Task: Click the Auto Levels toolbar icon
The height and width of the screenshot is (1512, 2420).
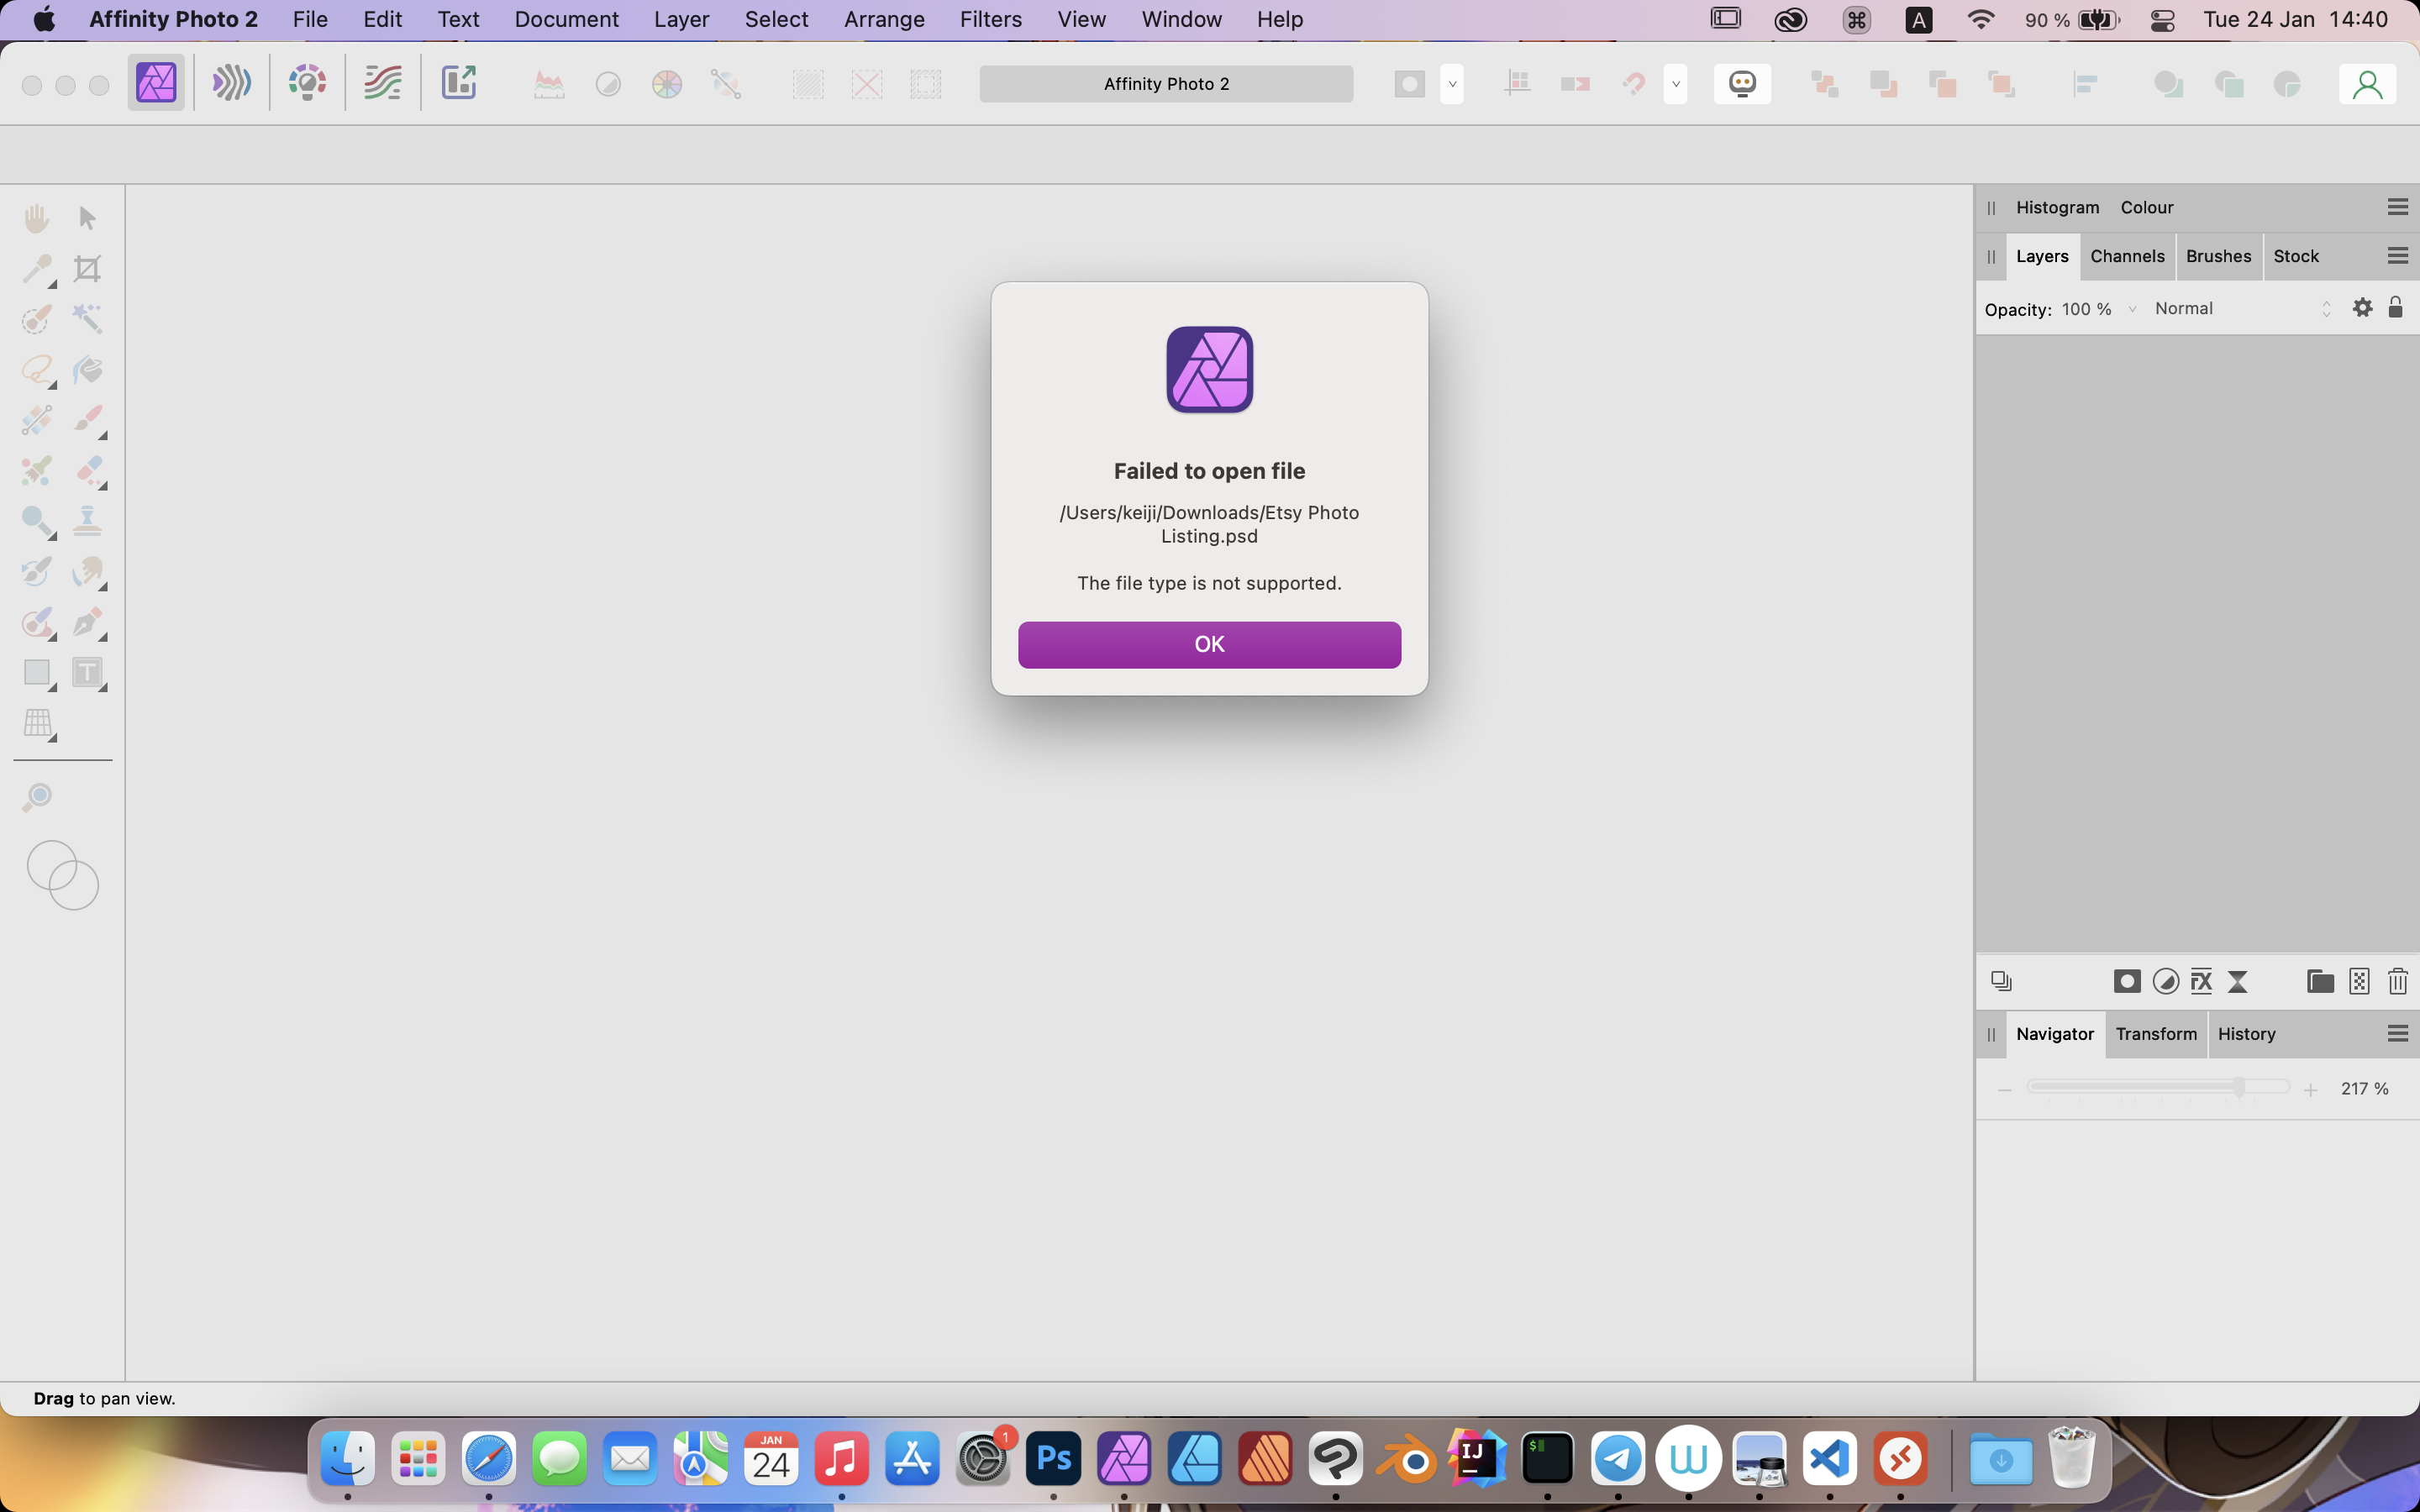Action: 549,84
